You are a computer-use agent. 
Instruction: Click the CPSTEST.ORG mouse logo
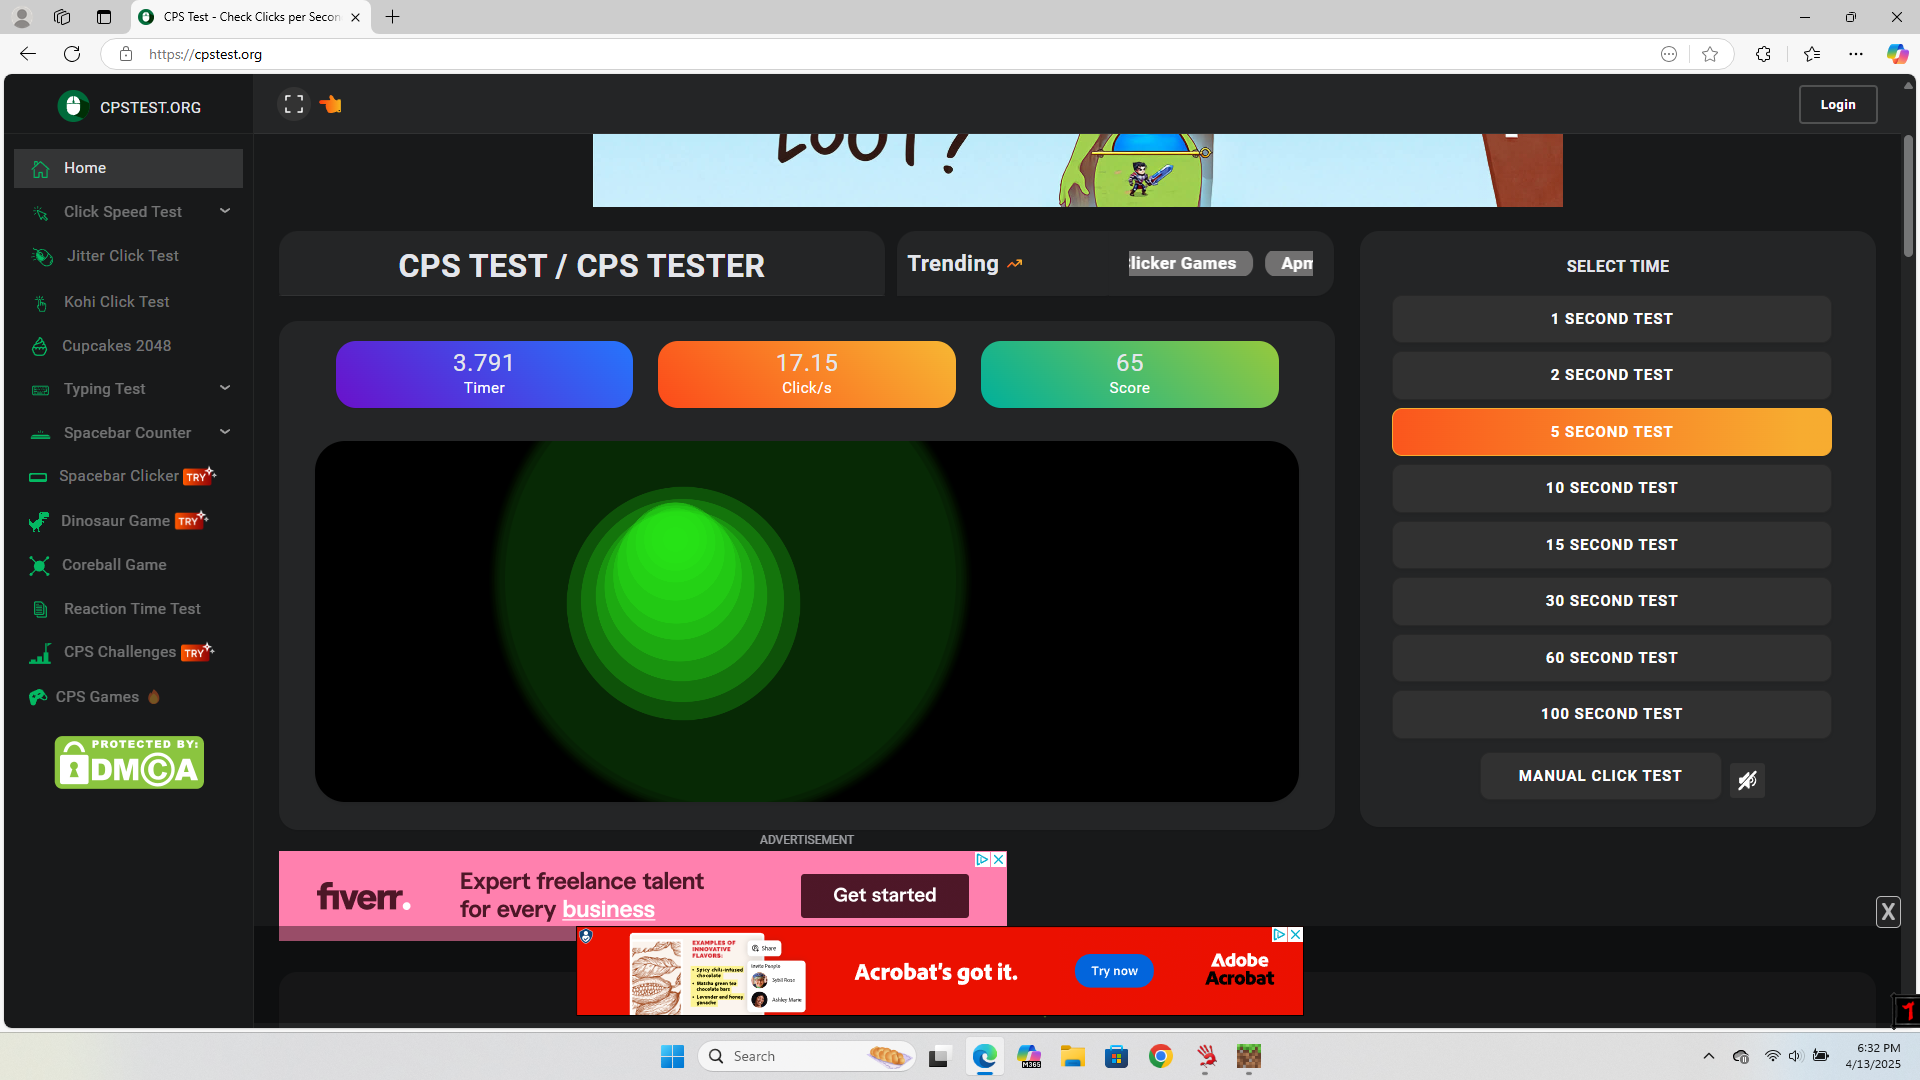point(73,106)
